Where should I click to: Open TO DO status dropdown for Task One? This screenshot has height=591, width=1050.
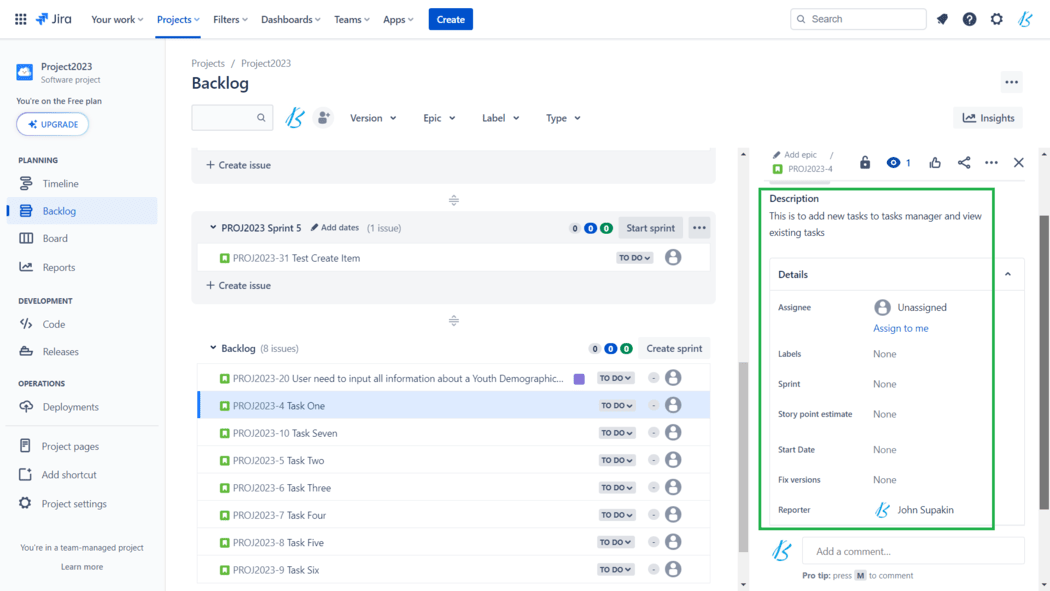point(616,406)
